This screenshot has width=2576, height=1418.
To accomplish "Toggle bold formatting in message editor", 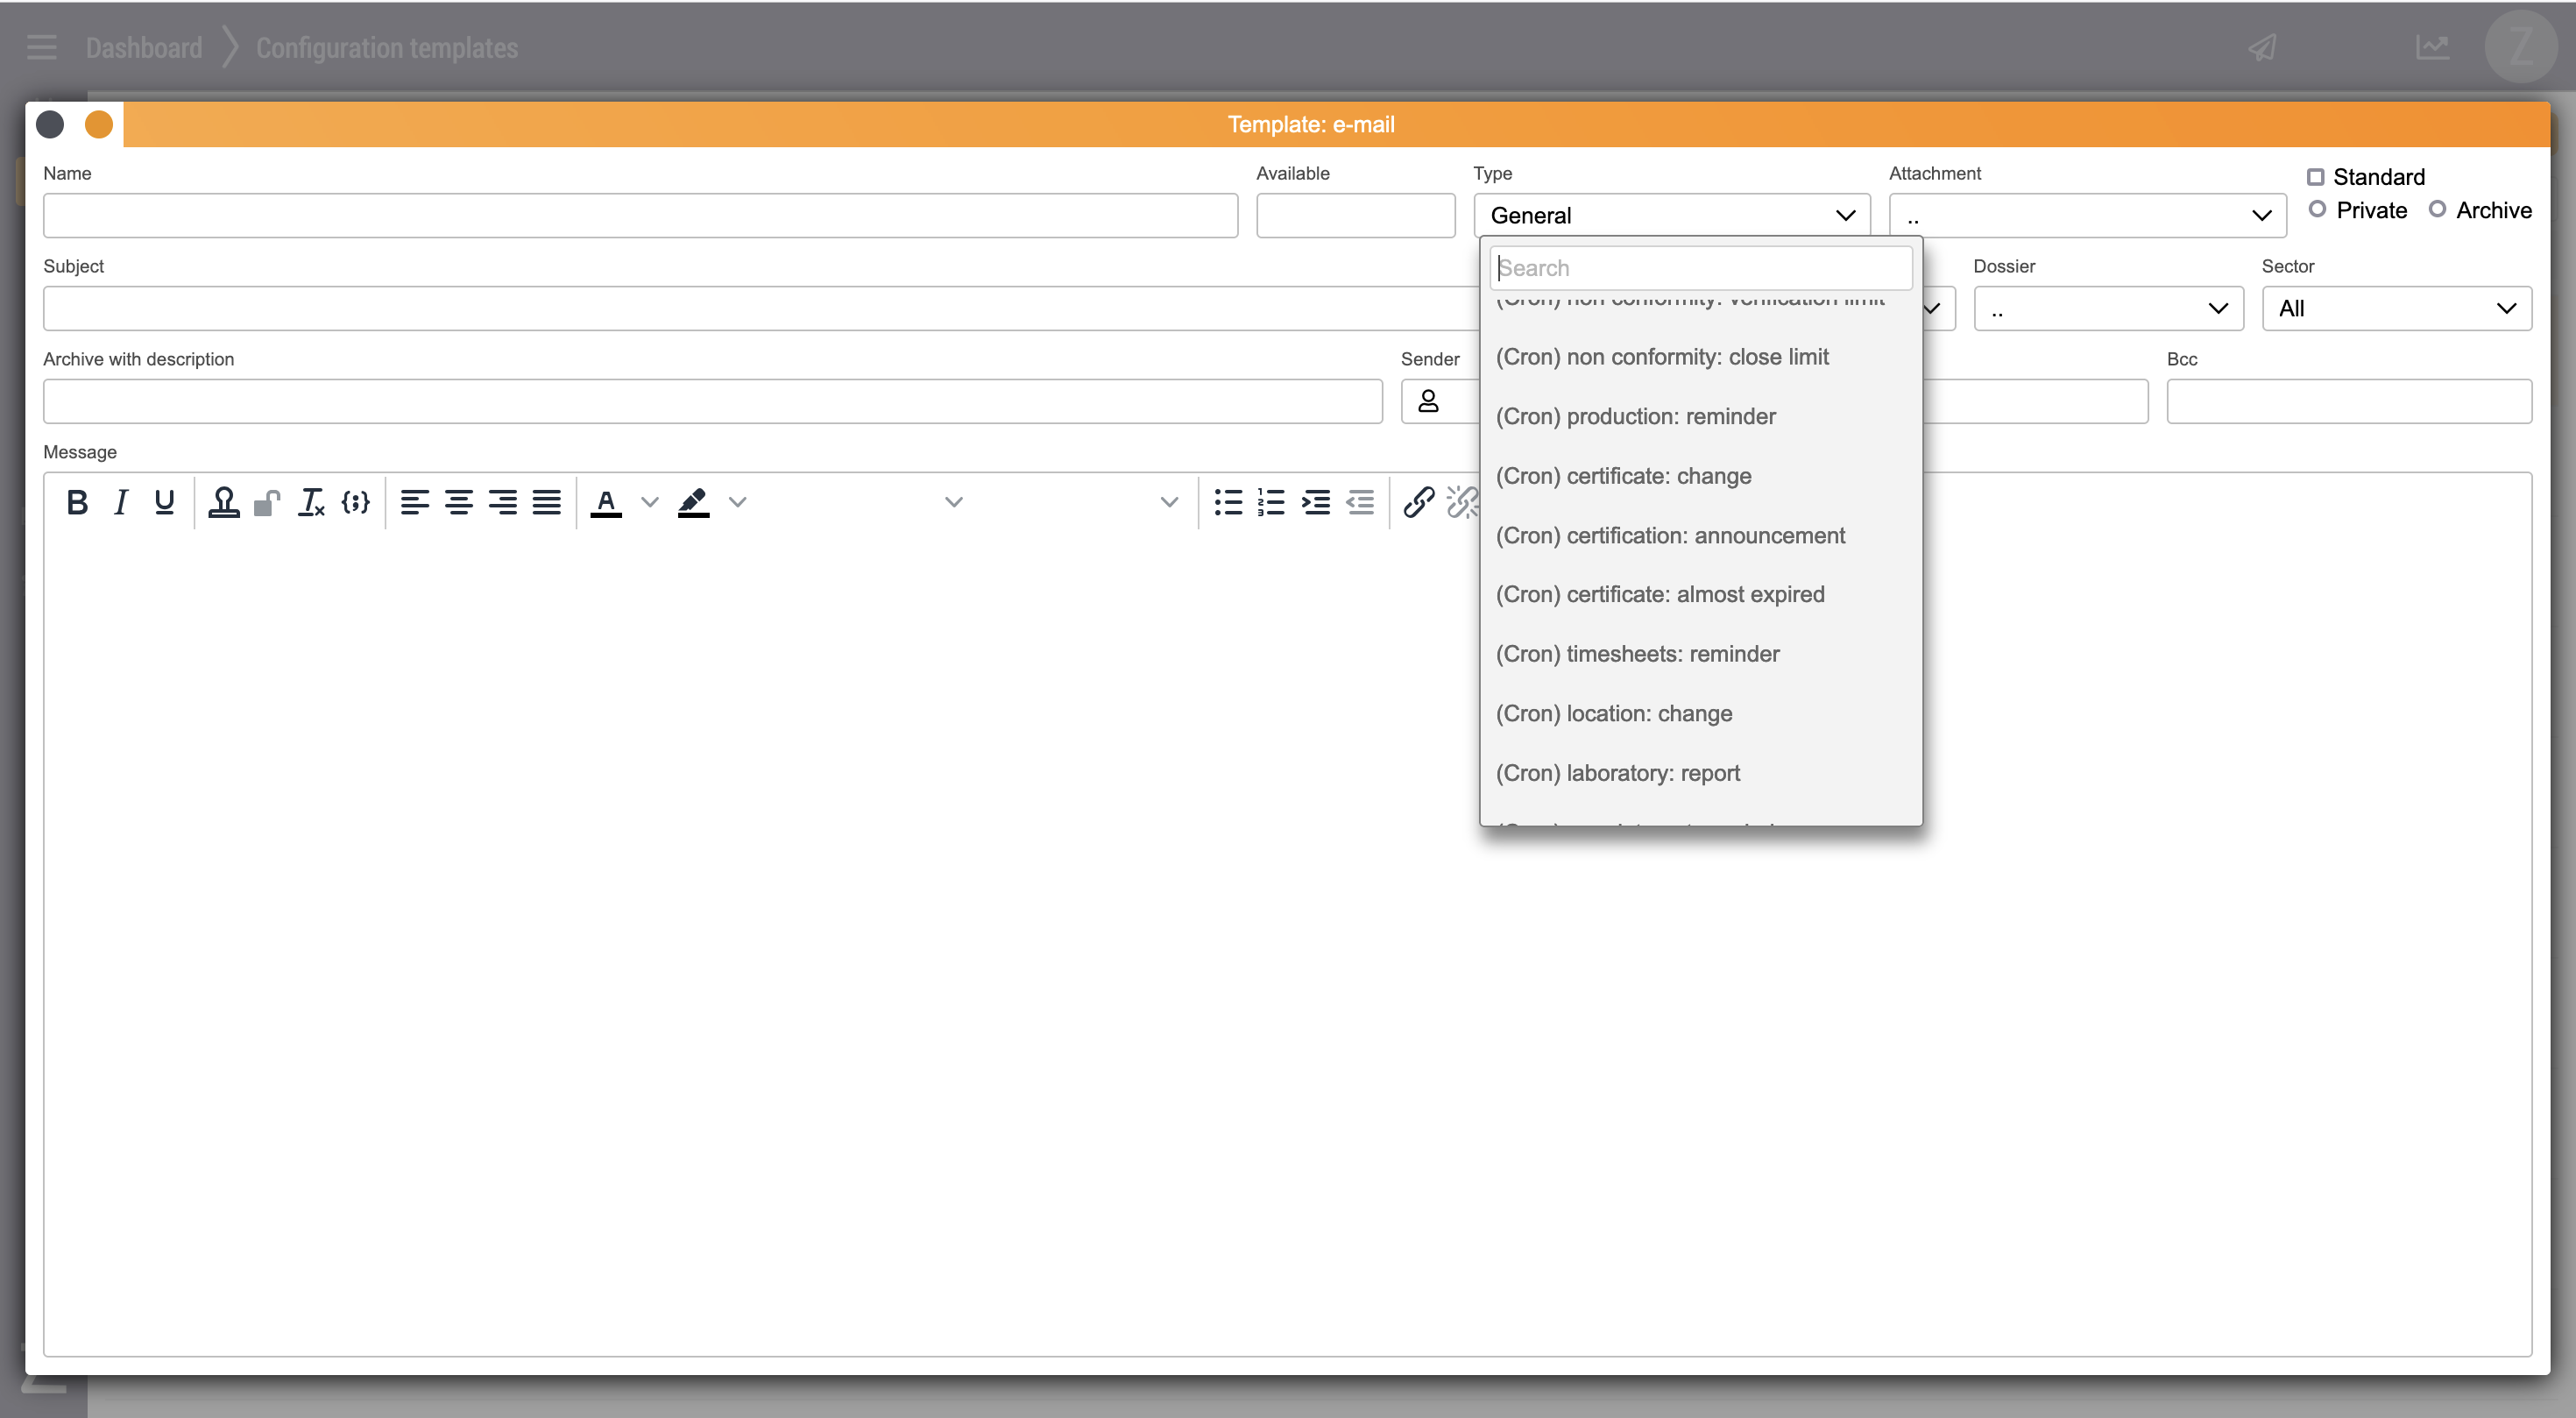I will (x=77, y=502).
